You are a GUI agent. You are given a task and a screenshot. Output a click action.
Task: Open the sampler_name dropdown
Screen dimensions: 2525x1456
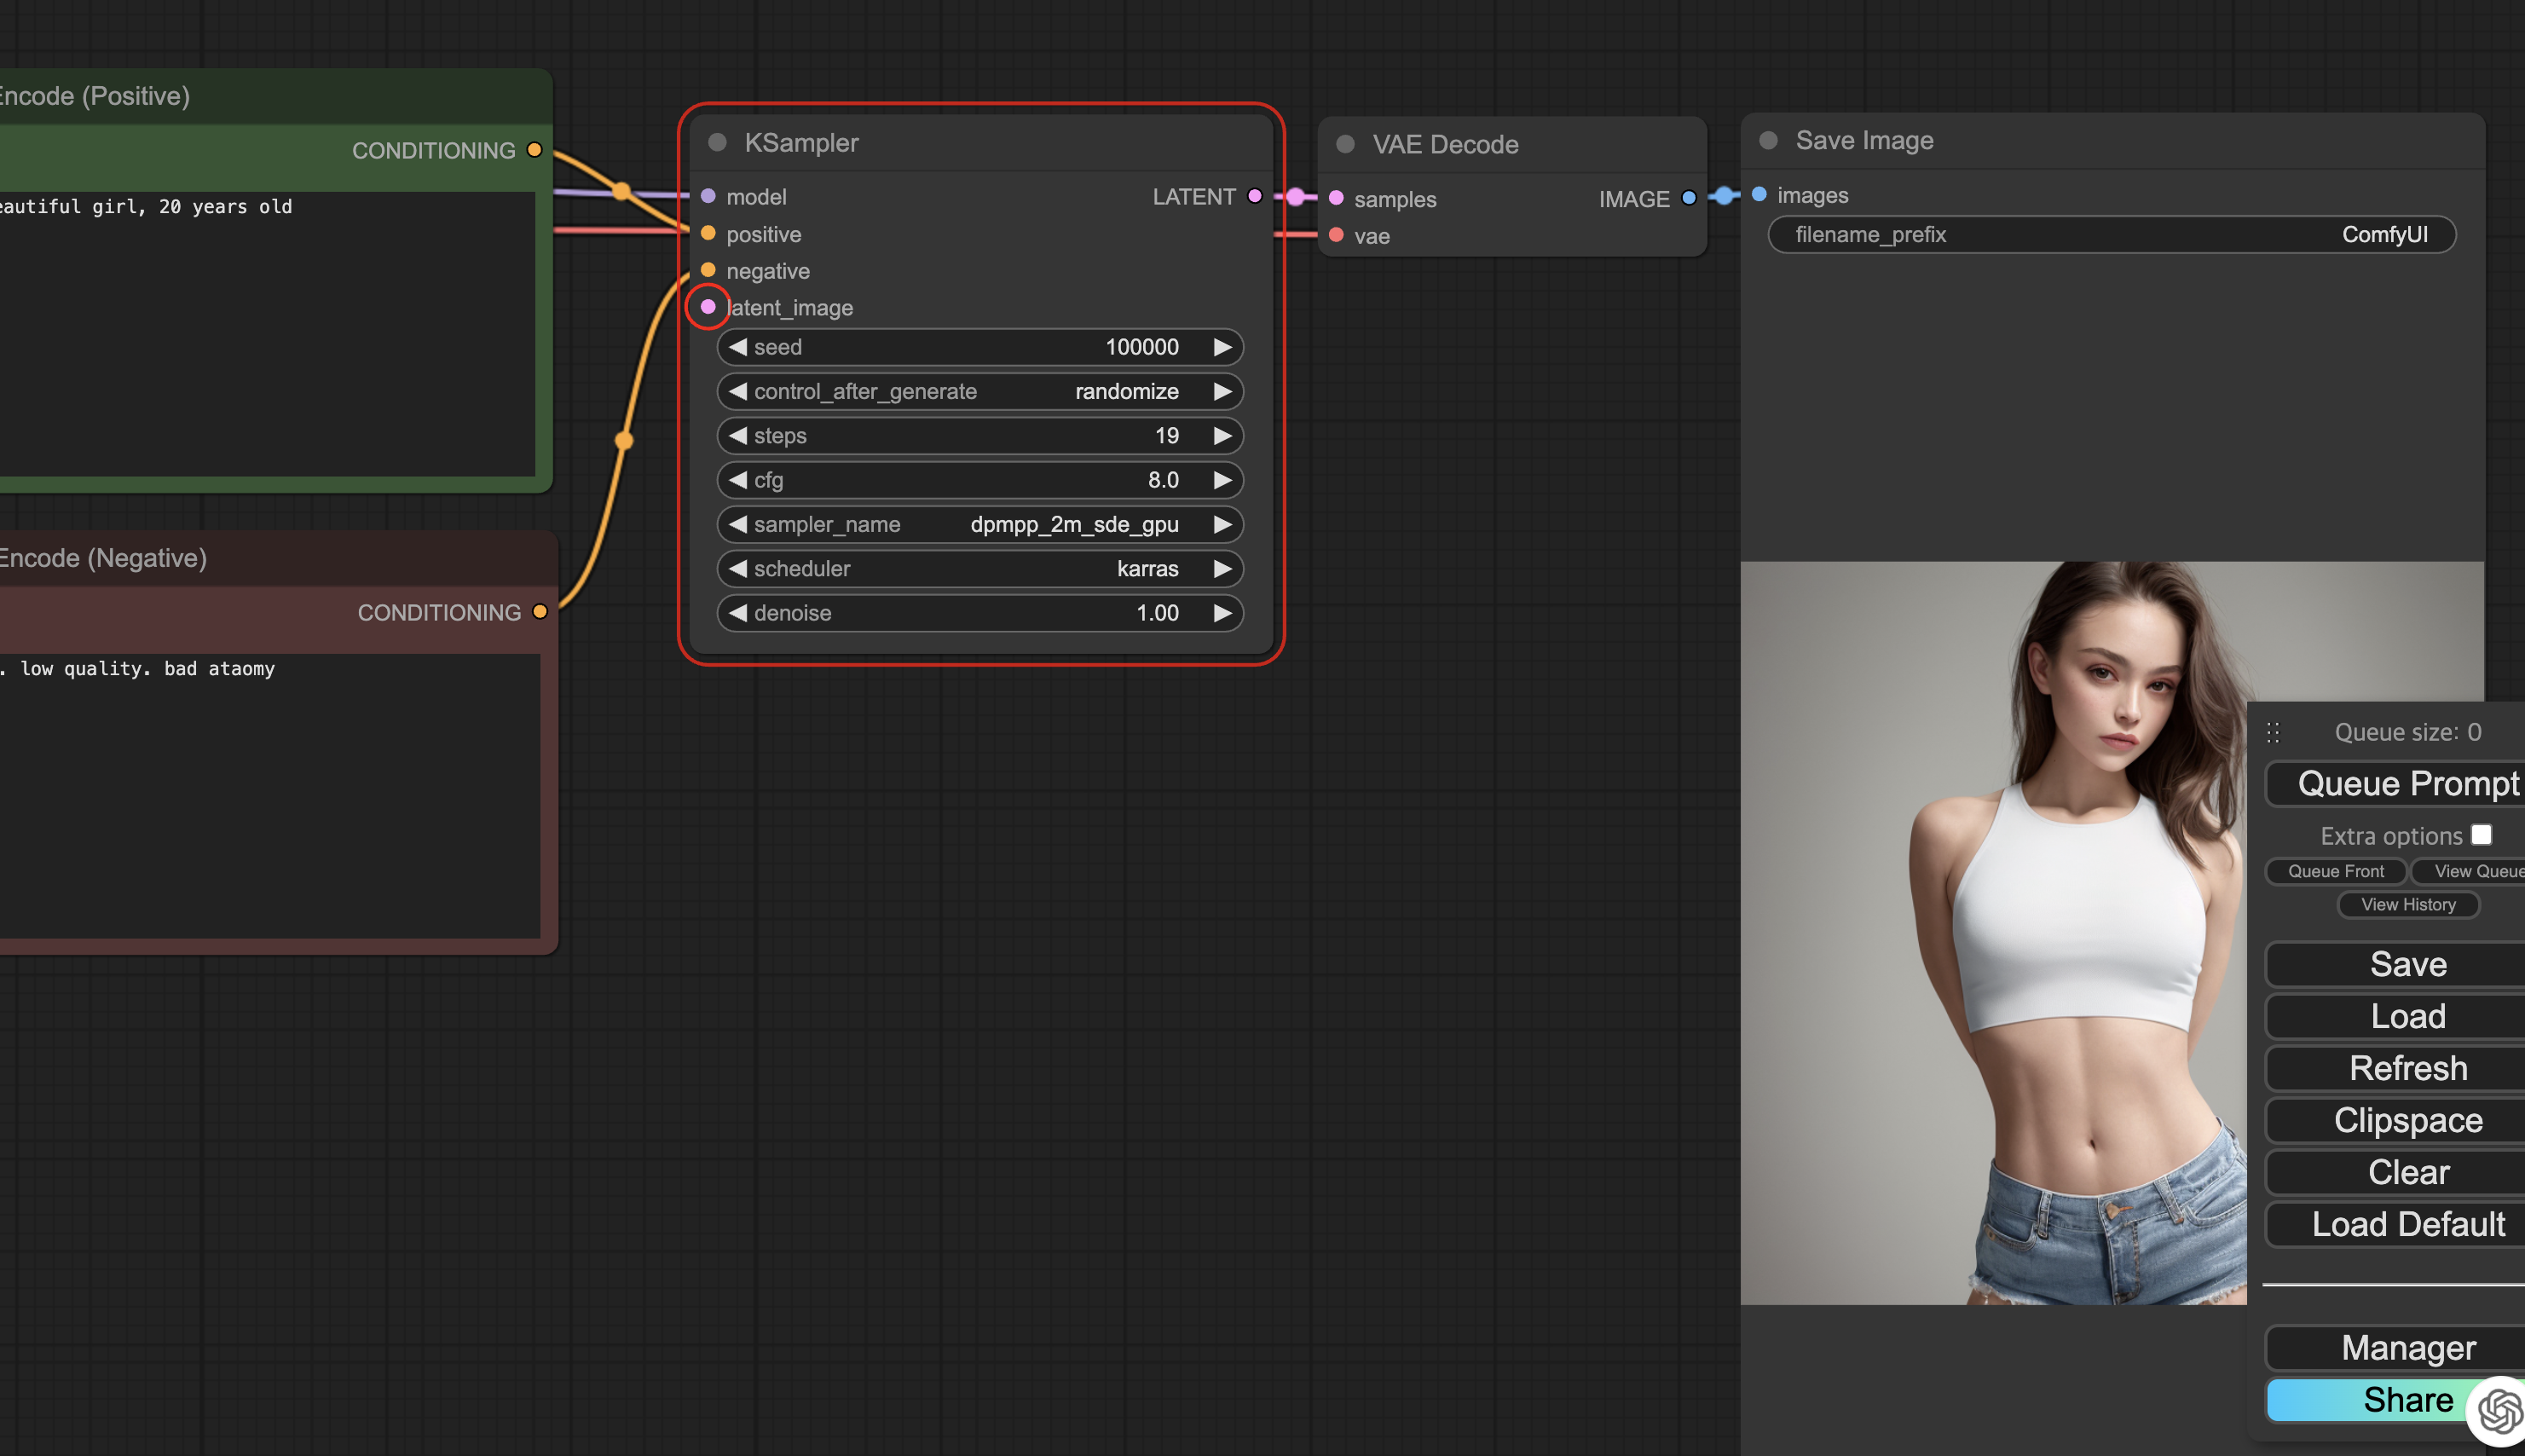980,524
